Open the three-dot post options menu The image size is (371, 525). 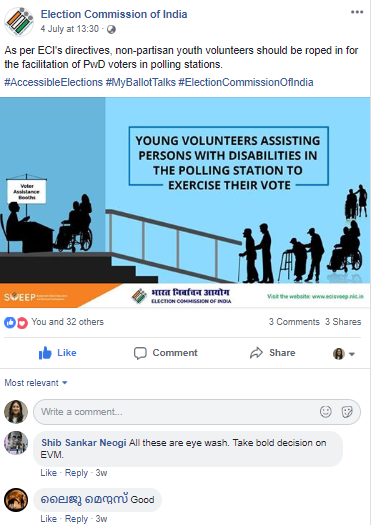[357, 12]
